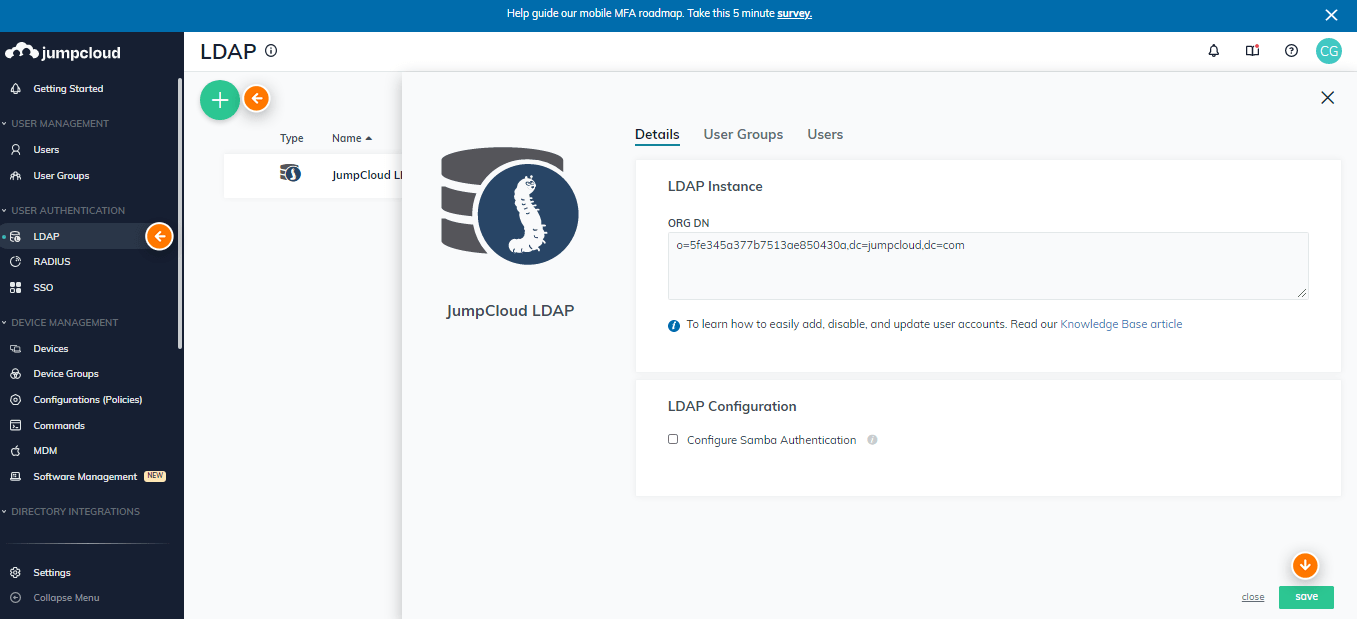The height and width of the screenshot is (619, 1357).
Task: Select the JumpCloud LDAP table row name
Action: (x=366, y=175)
